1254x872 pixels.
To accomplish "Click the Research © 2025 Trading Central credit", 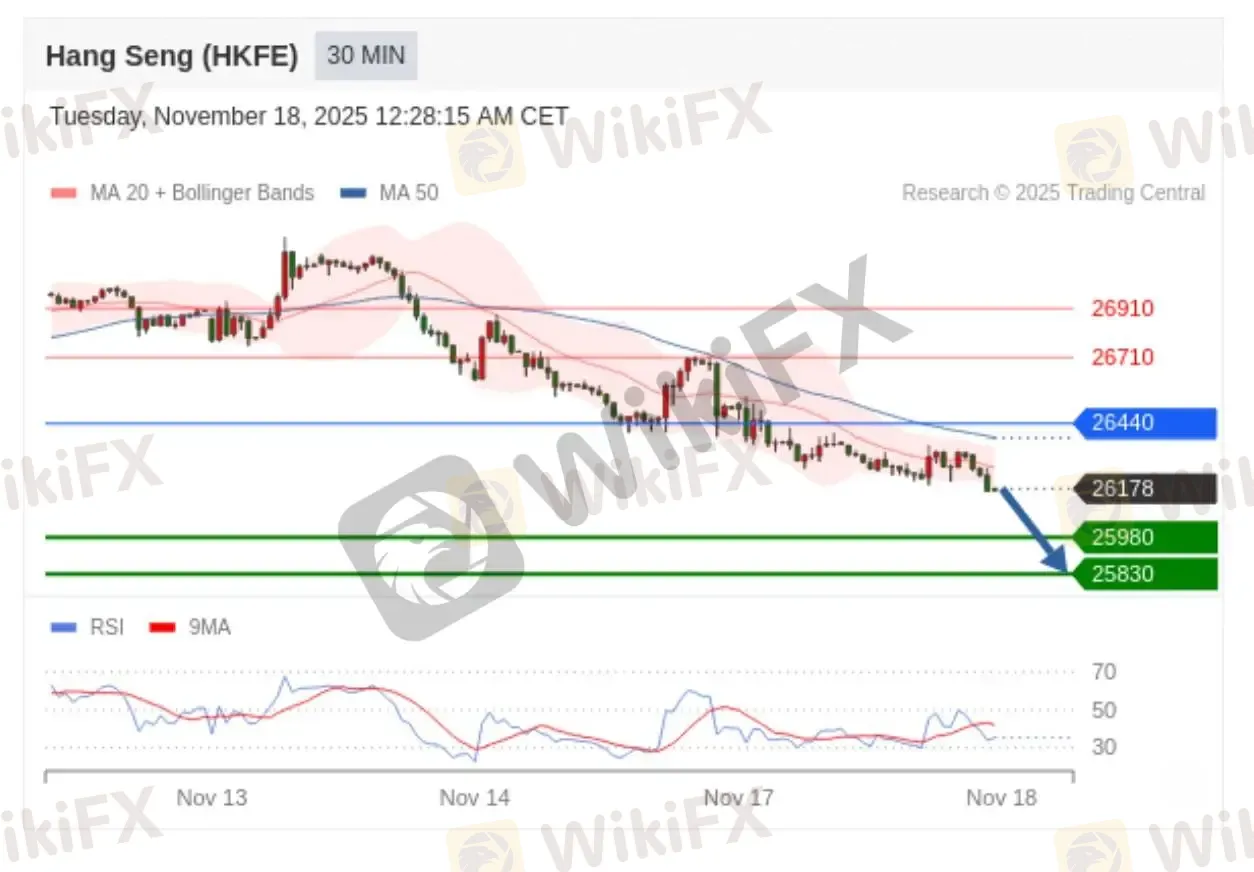I will [x=1054, y=193].
